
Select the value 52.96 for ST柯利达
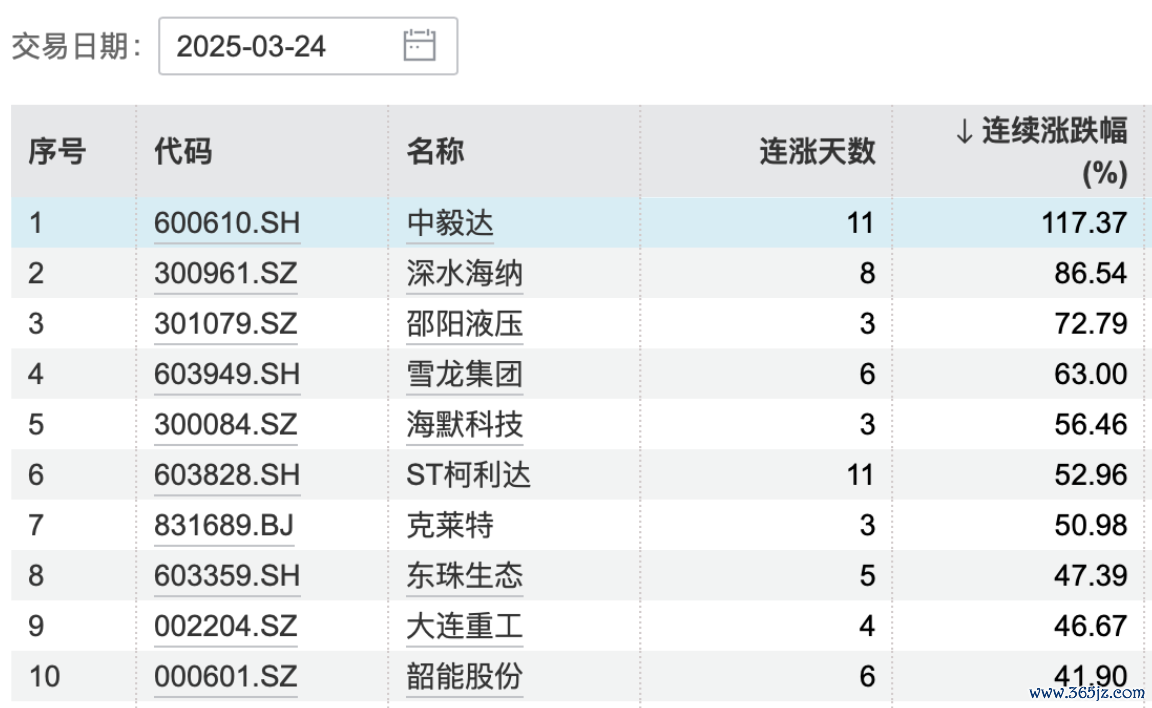pos(1091,474)
